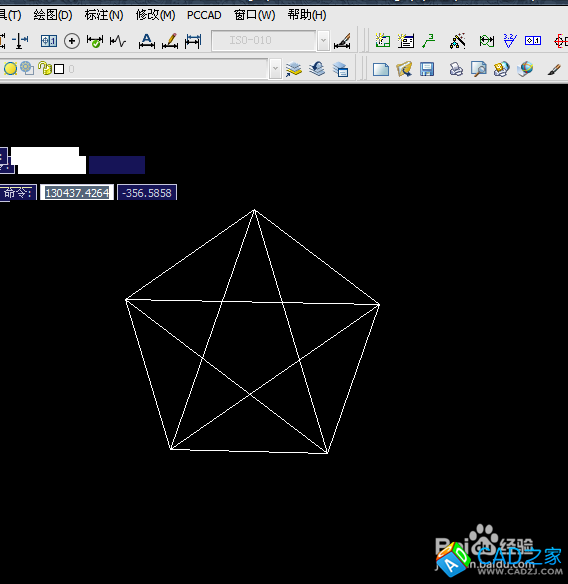The height and width of the screenshot is (584, 568).
Task: Click the white layer color swatch
Action: click(59, 69)
